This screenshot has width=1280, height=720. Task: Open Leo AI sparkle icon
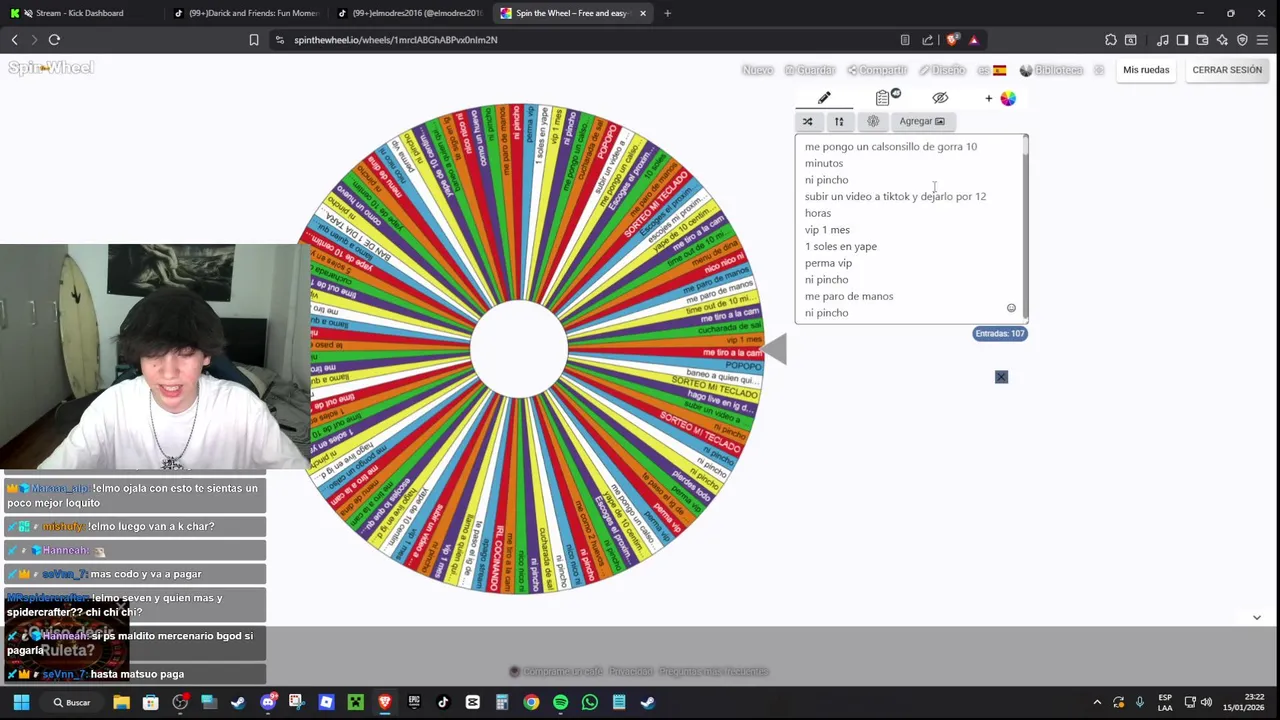coord(1222,40)
